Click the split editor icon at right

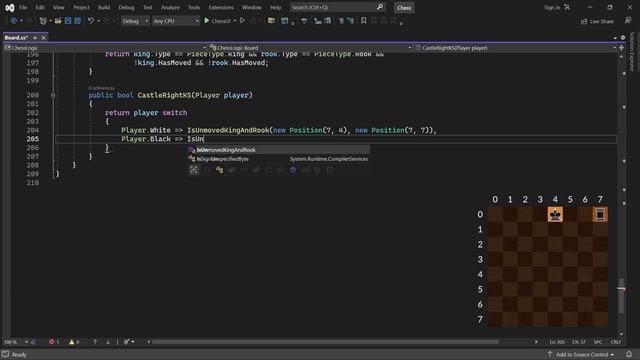pyautogui.click(x=621, y=48)
